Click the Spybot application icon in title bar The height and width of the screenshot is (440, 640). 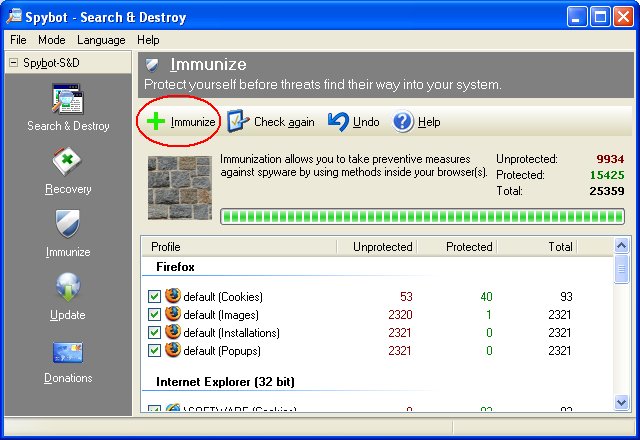tap(14, 16)
